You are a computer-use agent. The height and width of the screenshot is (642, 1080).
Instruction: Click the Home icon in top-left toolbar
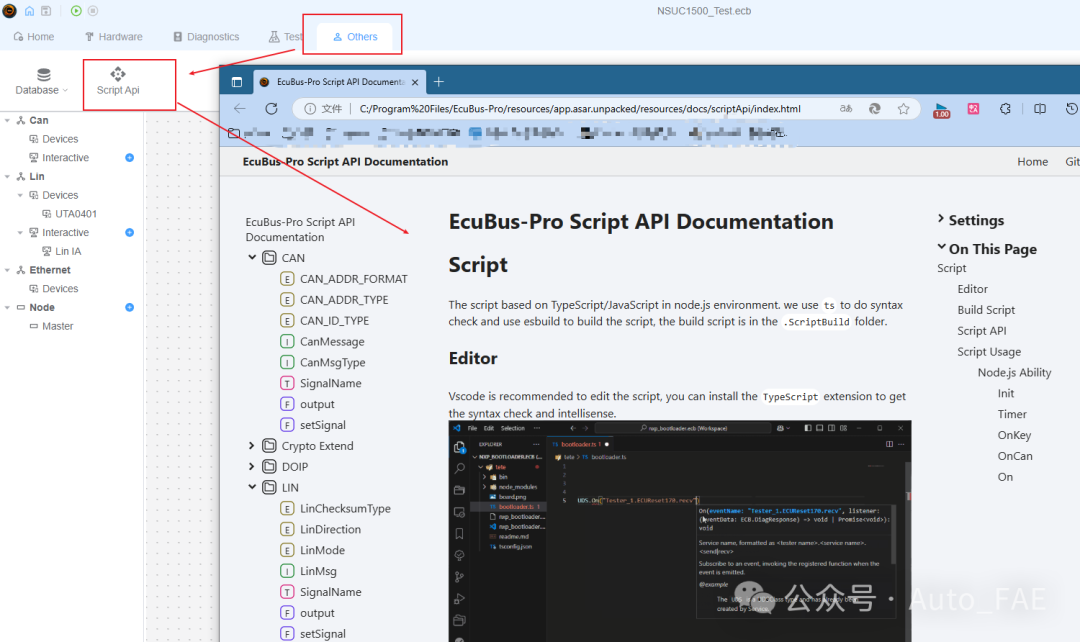28,11
